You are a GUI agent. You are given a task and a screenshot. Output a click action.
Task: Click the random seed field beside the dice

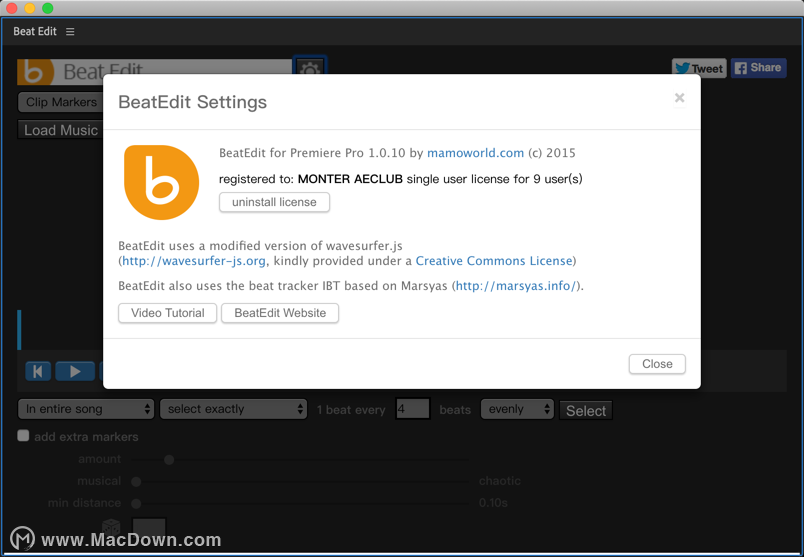[x=149, y=527]
